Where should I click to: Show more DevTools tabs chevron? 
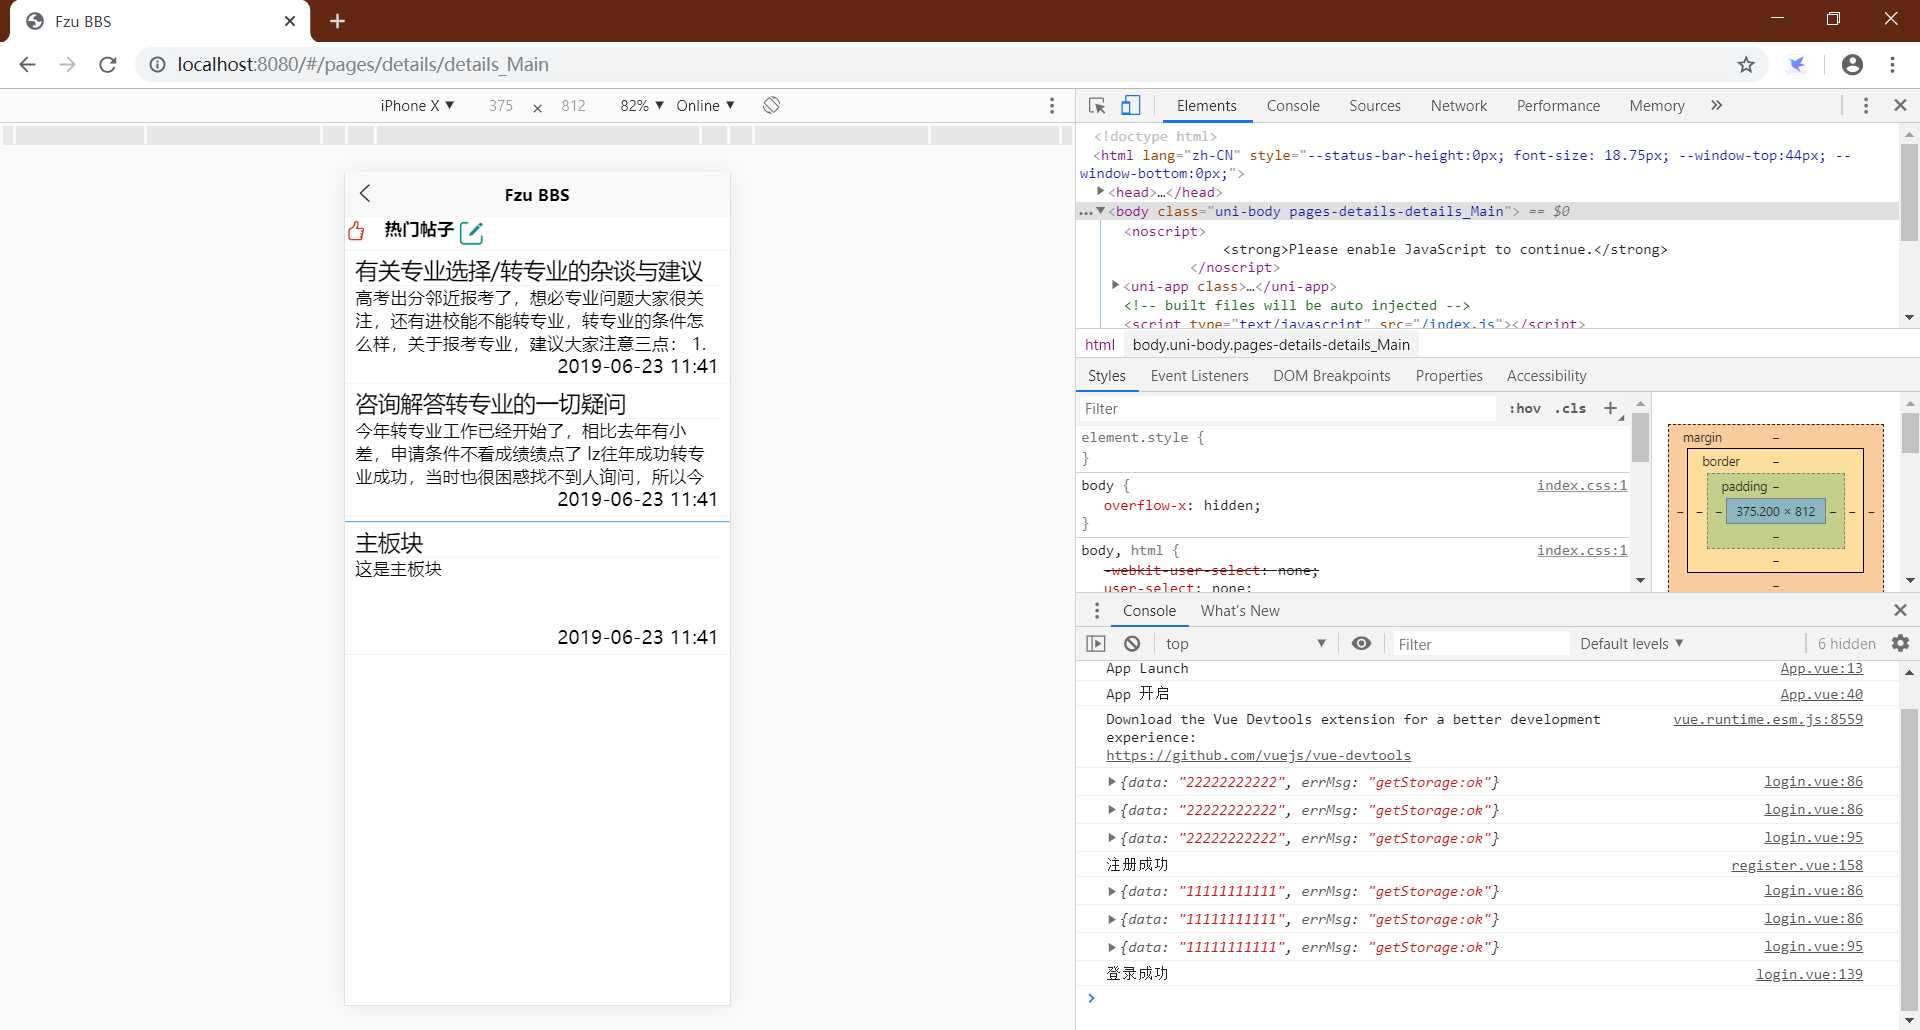tap(1716, 105)
